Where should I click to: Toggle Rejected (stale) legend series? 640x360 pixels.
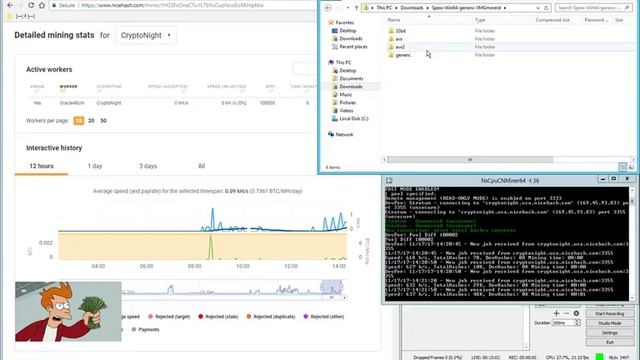coord(218,317)
